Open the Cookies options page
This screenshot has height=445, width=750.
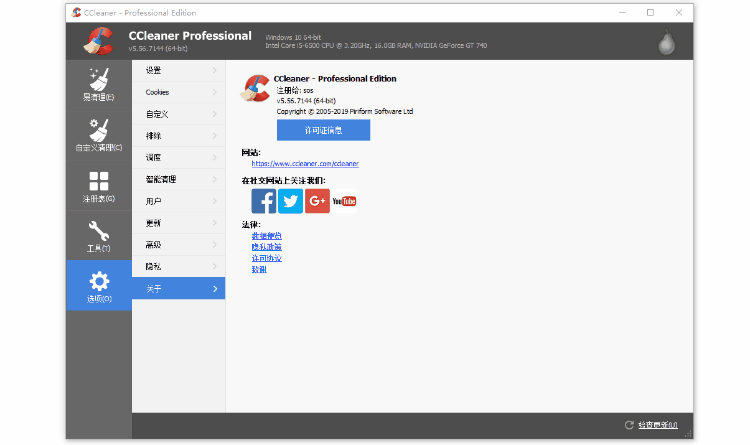[178, 92]
